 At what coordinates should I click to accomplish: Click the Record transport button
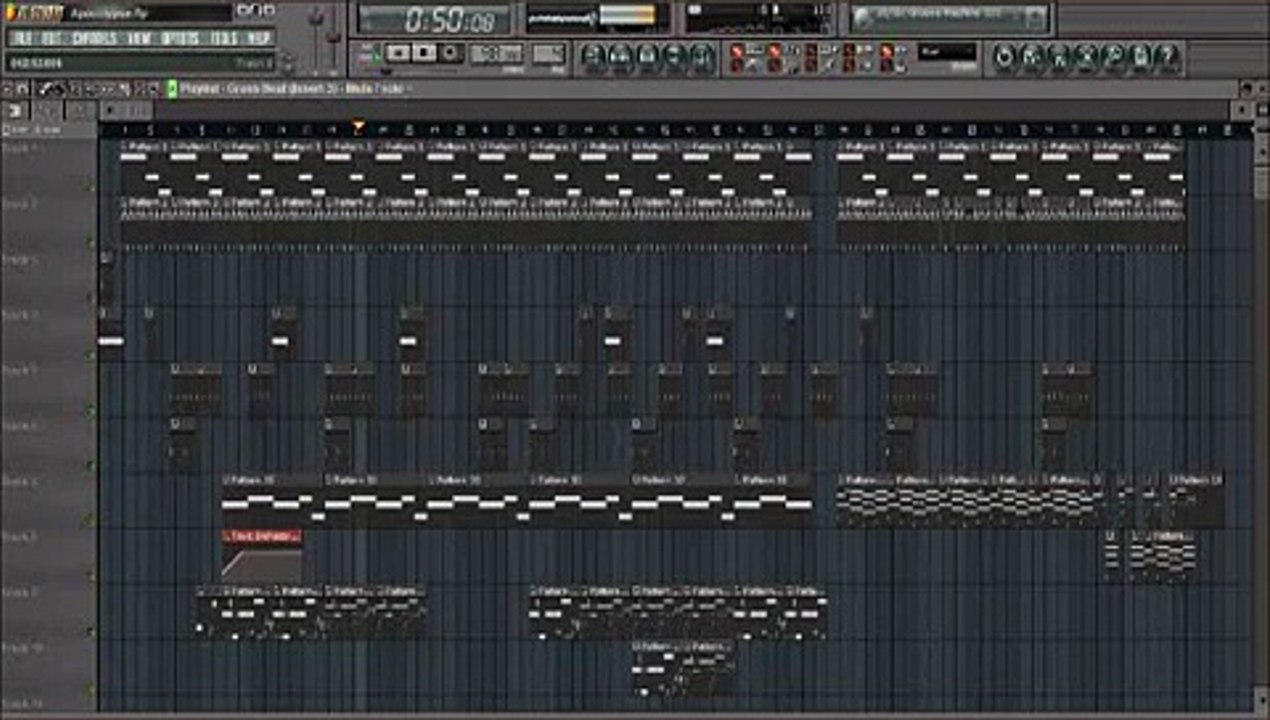[450, 52]
